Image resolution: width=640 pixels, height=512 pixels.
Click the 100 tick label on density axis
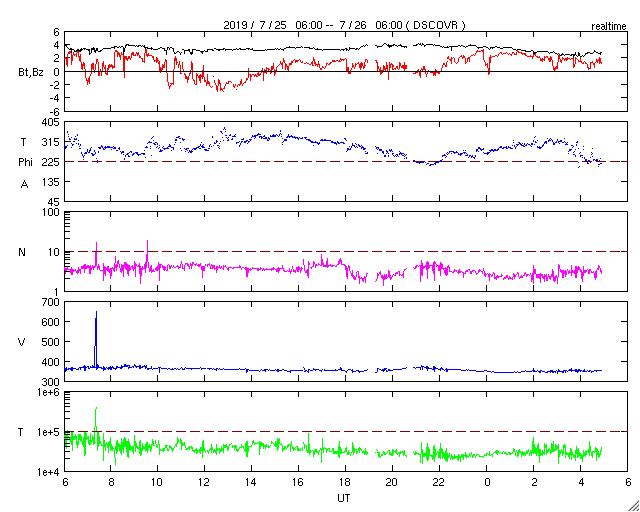point(51,212)
